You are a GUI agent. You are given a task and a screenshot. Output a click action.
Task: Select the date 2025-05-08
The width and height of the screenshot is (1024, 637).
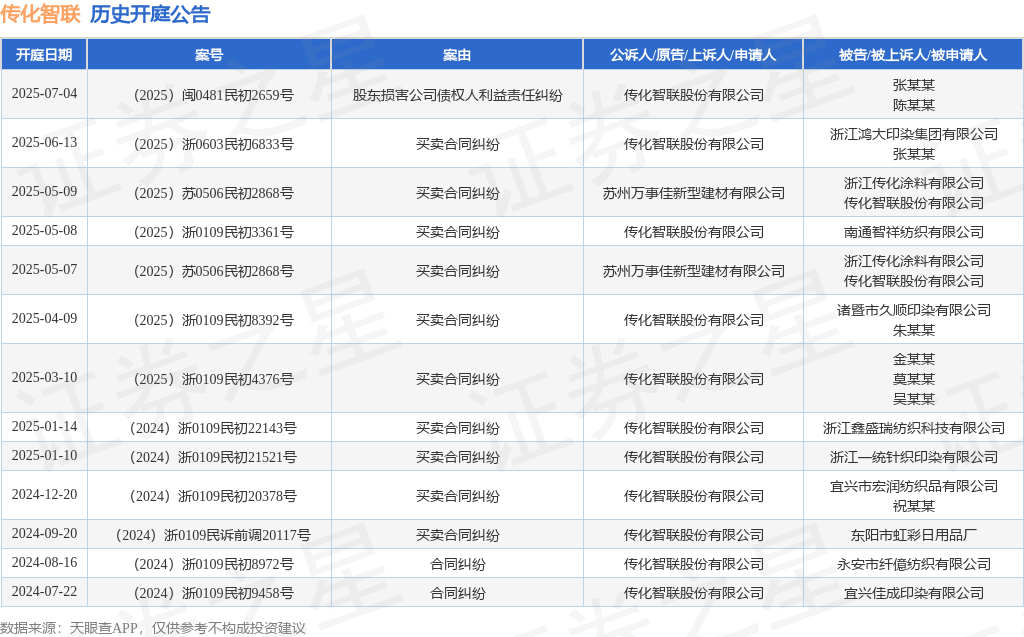click(44, 231)
